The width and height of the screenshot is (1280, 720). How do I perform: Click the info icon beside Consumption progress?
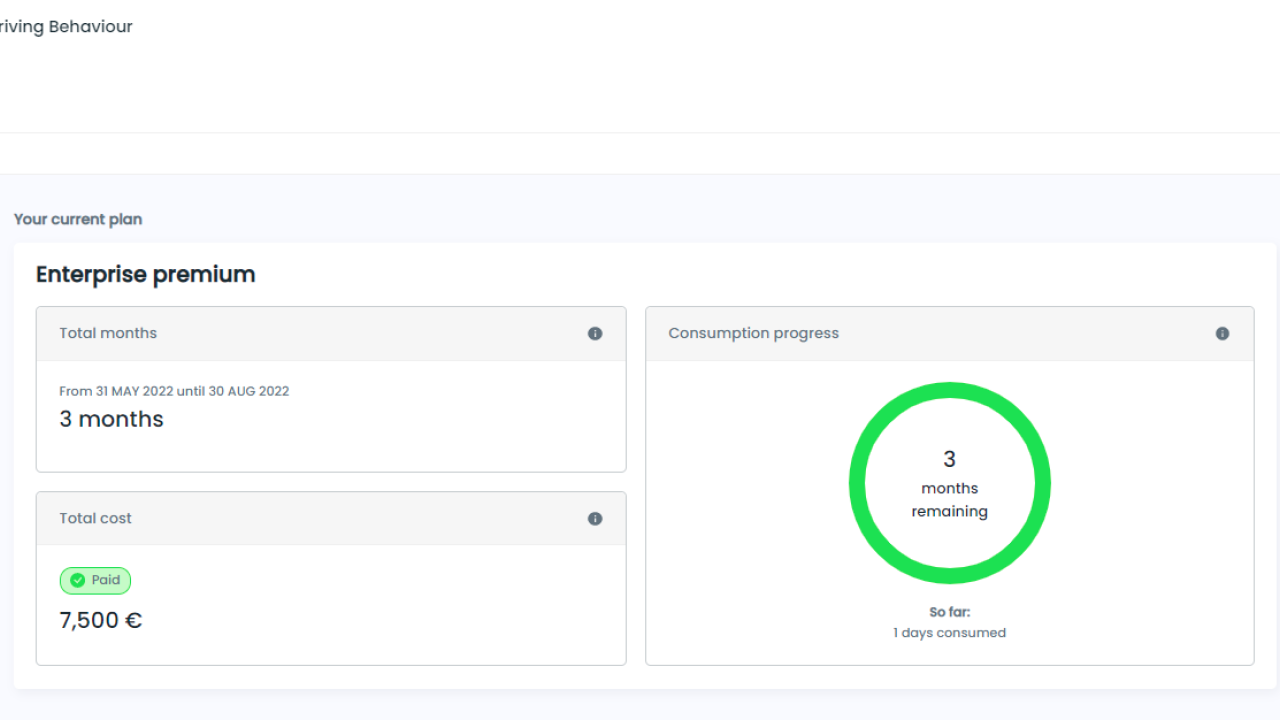[x=1222, y=333]
